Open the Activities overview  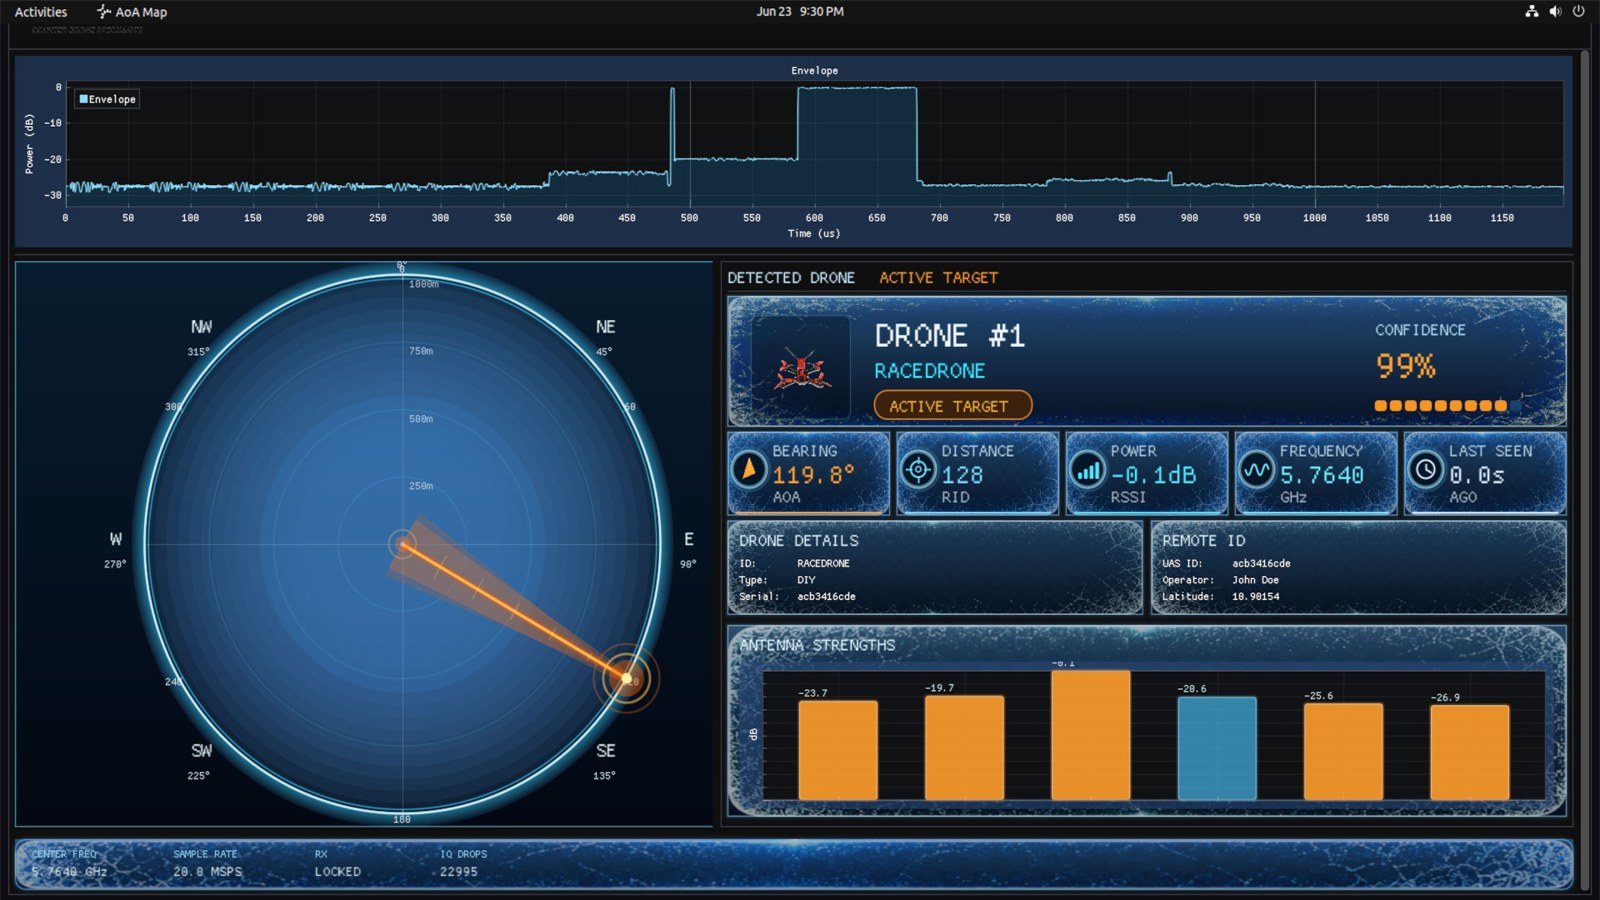point(41,12)
